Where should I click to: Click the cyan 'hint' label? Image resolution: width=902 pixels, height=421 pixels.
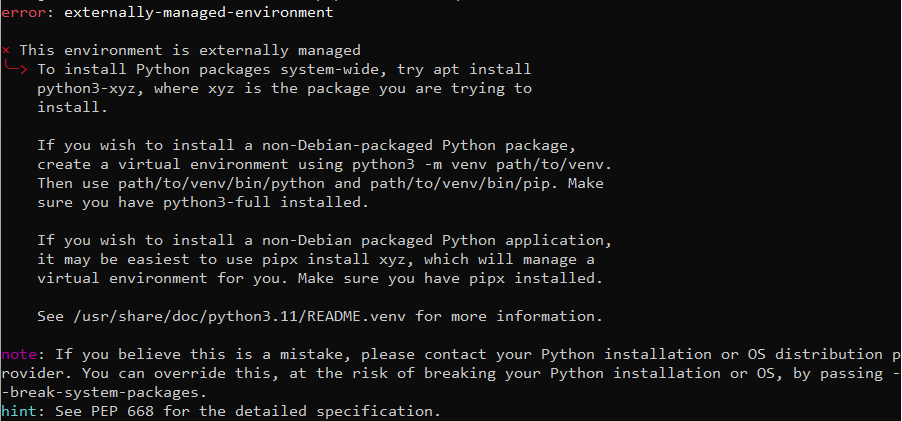18,411
